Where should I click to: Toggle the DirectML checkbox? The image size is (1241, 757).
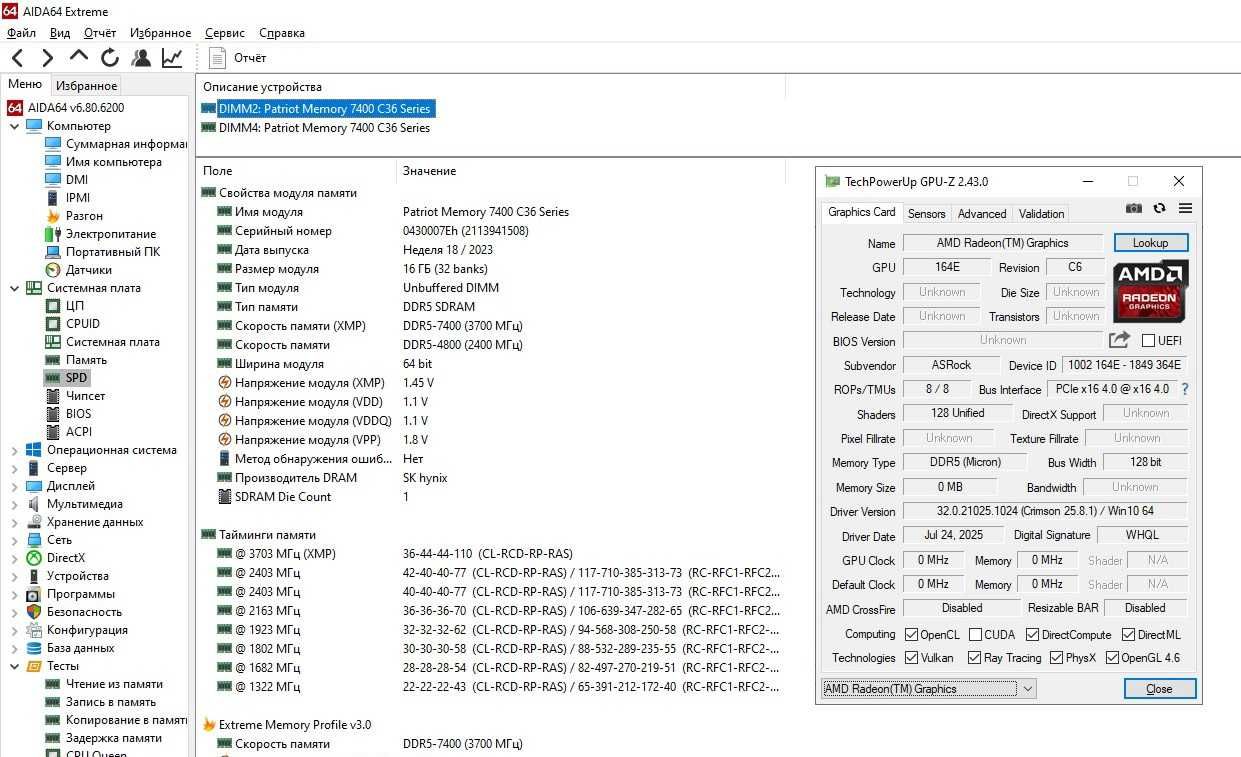pos(1128,634)
